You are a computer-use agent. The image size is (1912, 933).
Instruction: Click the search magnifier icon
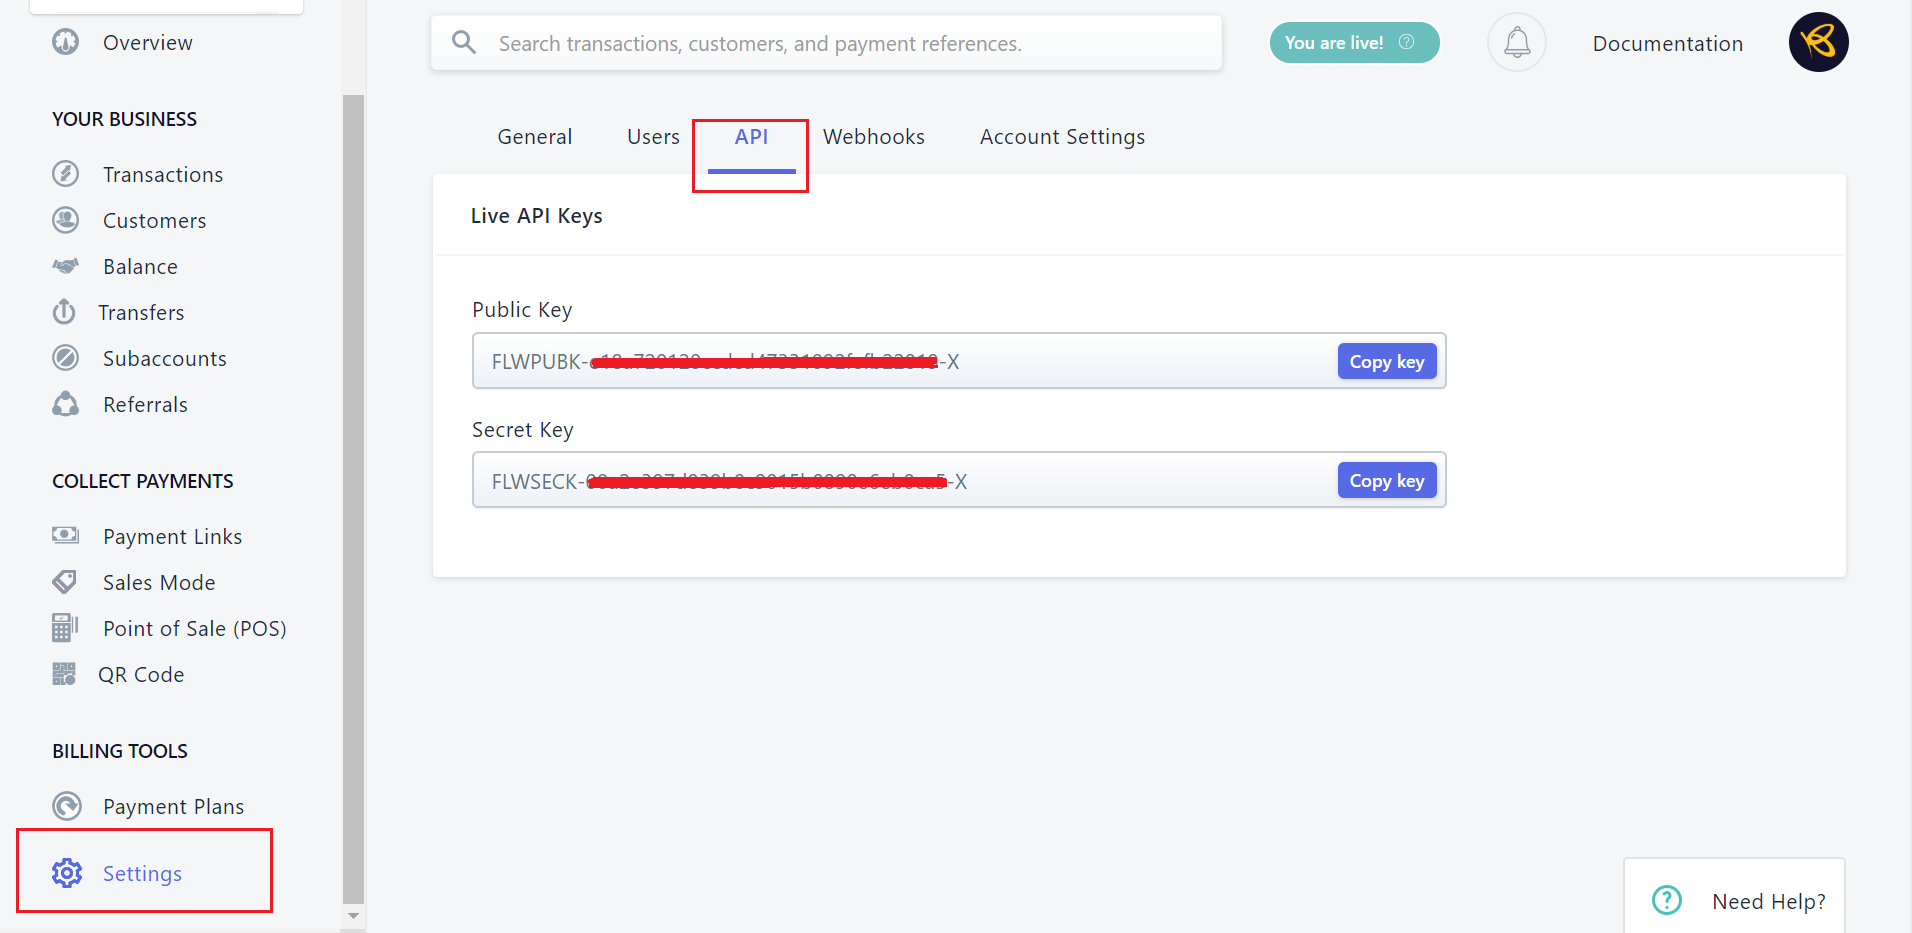click(x=464, y=42)
